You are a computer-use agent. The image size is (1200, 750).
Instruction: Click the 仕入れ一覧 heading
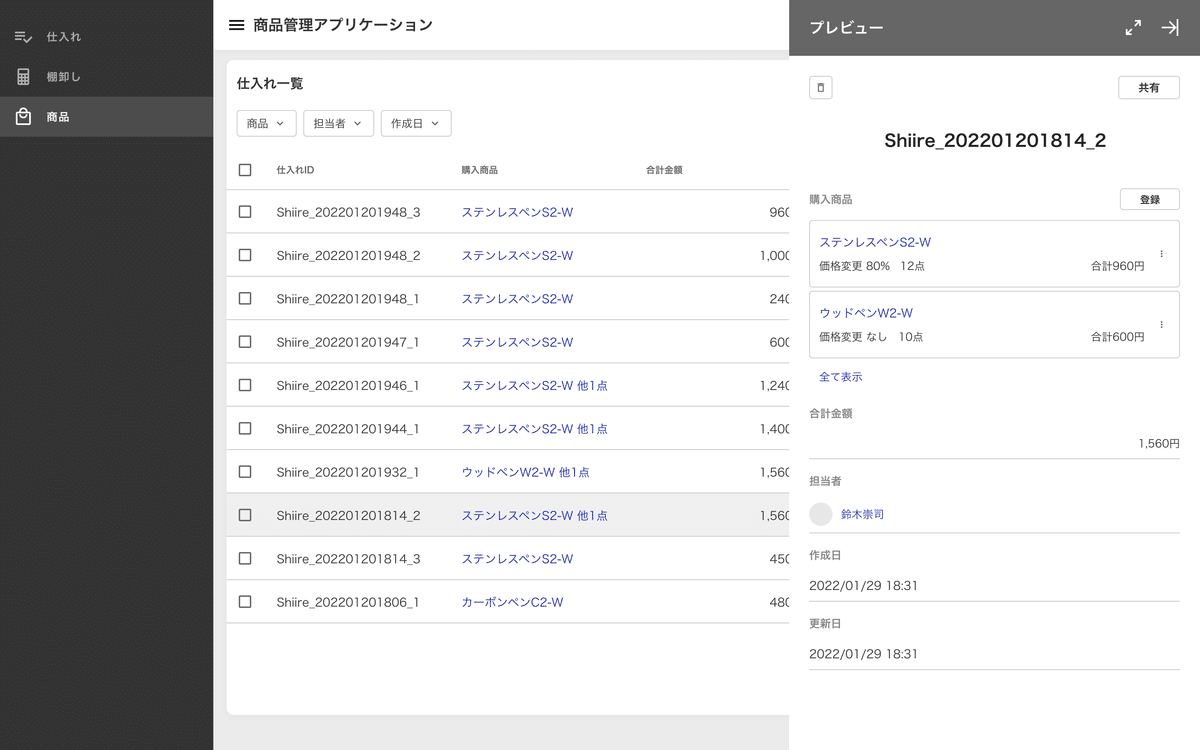click(x=270, y=84)
